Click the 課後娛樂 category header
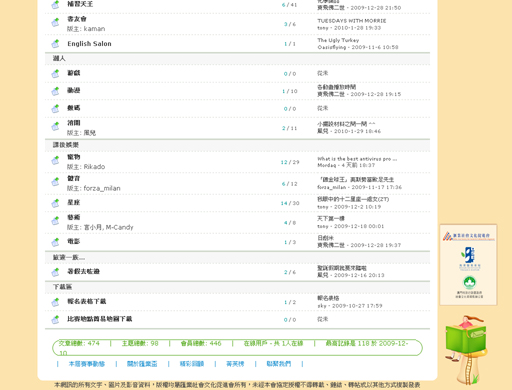Image resolution: width=512 pixels, height=390 pixels. [x=66, y=145]
